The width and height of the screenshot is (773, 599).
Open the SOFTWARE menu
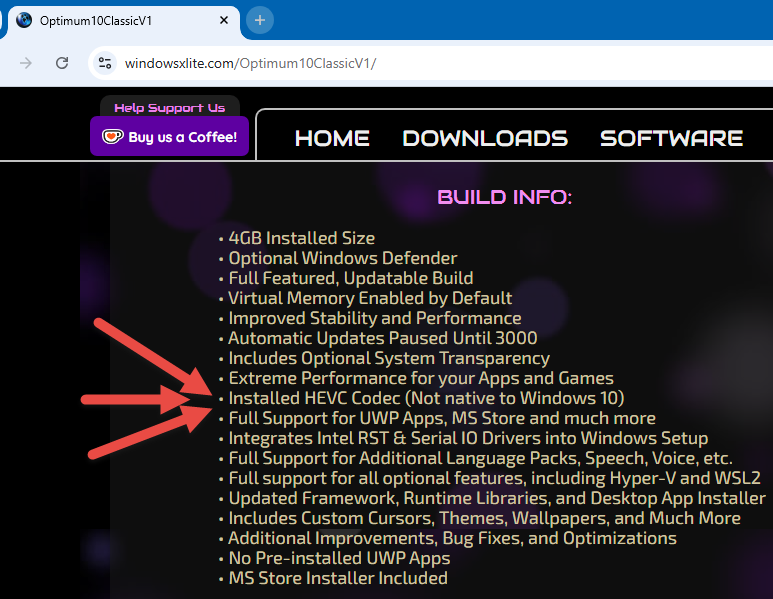coord(671,138)
